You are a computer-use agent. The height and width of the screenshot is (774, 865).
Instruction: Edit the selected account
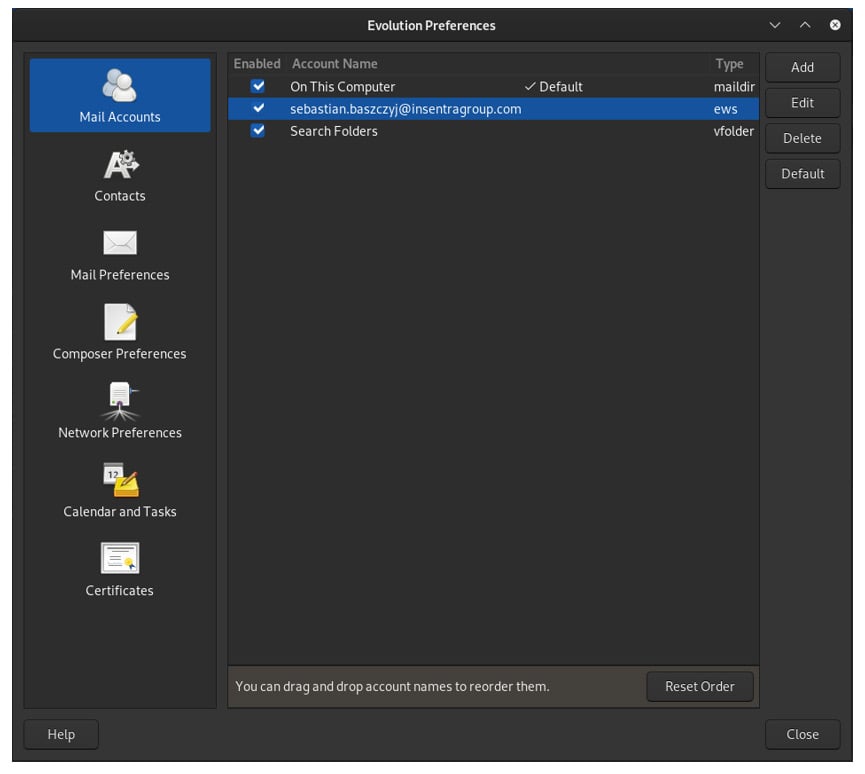click(x=802, y=103)
